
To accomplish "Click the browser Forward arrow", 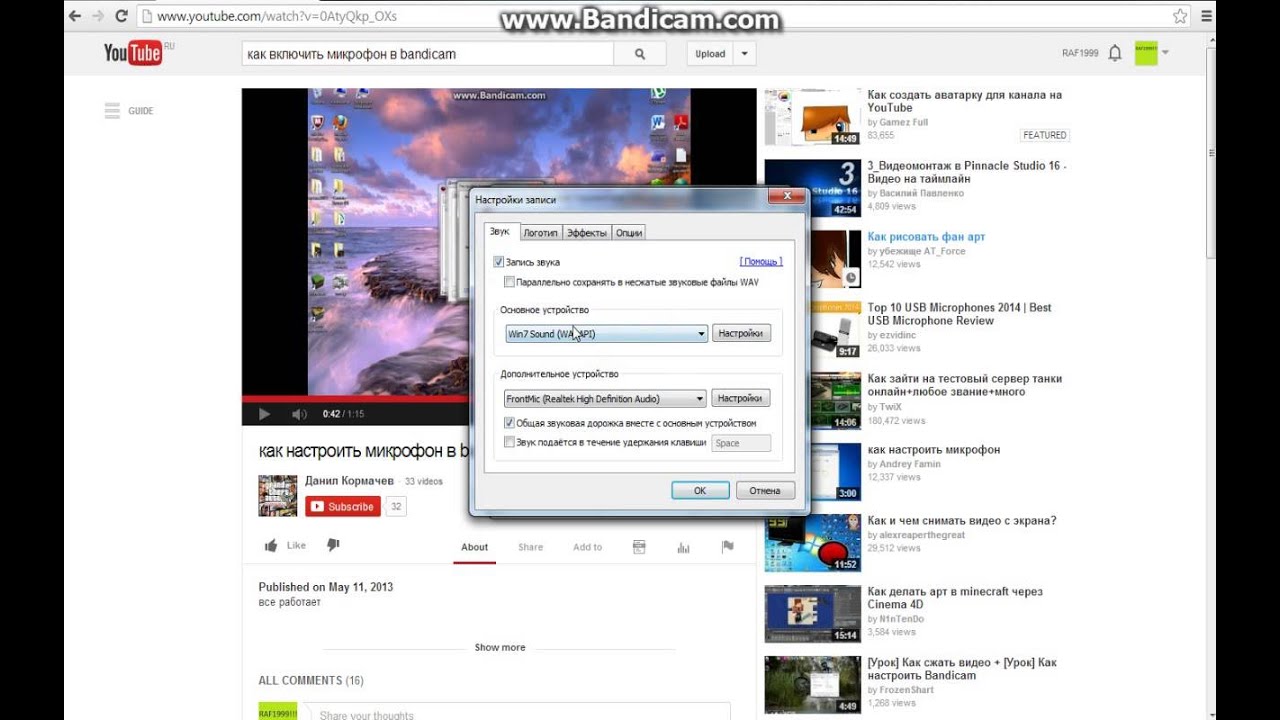I will coord(98,16).
